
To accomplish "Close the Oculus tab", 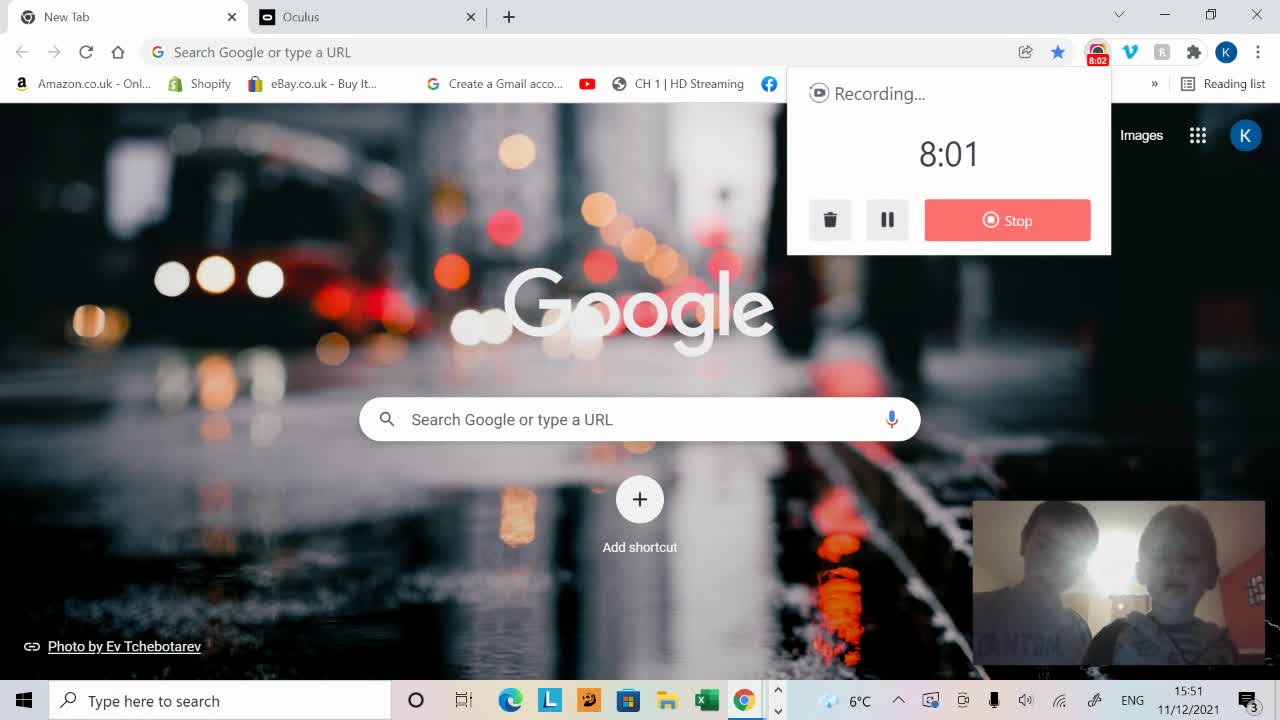I will pyautogui.click(x=472, y=17).
